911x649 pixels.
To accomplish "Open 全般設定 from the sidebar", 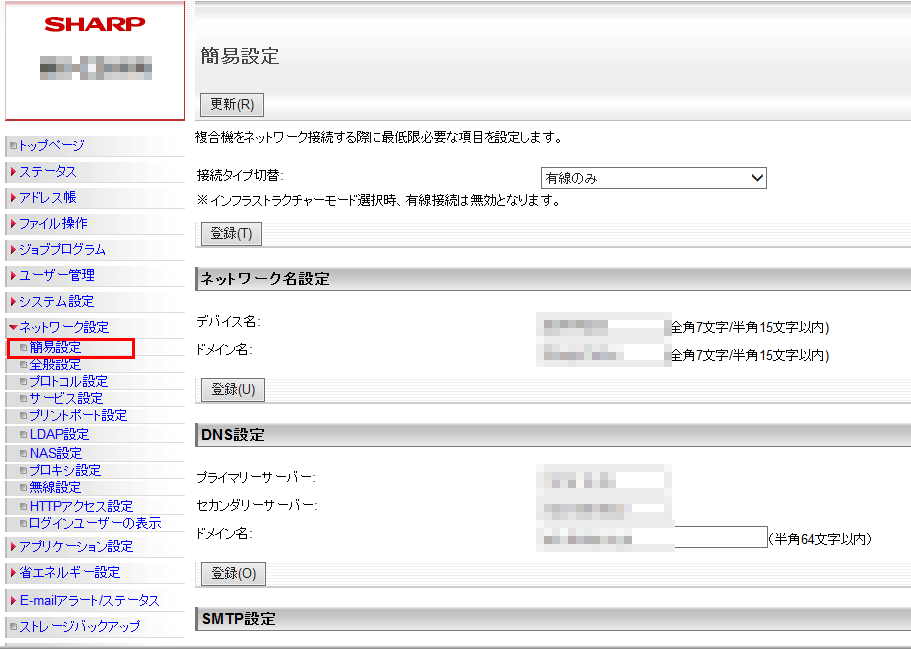I will pyautogui.click(x=55, y=364).
